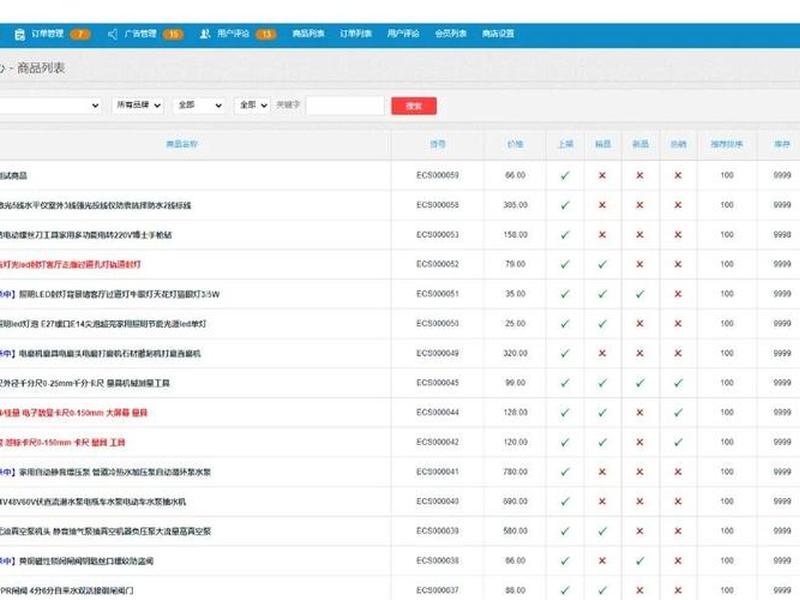Toggle 精品 check mark for ECS000050
The height and width of the screenshot is (600, 800).
(603, 323)
